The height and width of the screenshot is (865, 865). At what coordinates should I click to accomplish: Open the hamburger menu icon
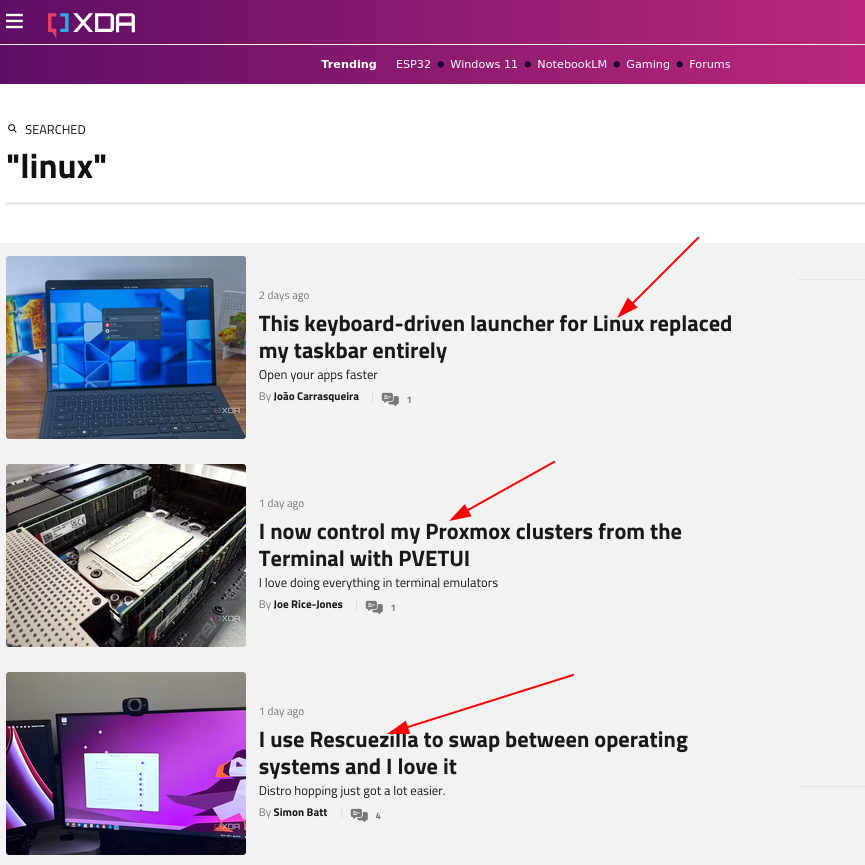(x=14, y=21)
